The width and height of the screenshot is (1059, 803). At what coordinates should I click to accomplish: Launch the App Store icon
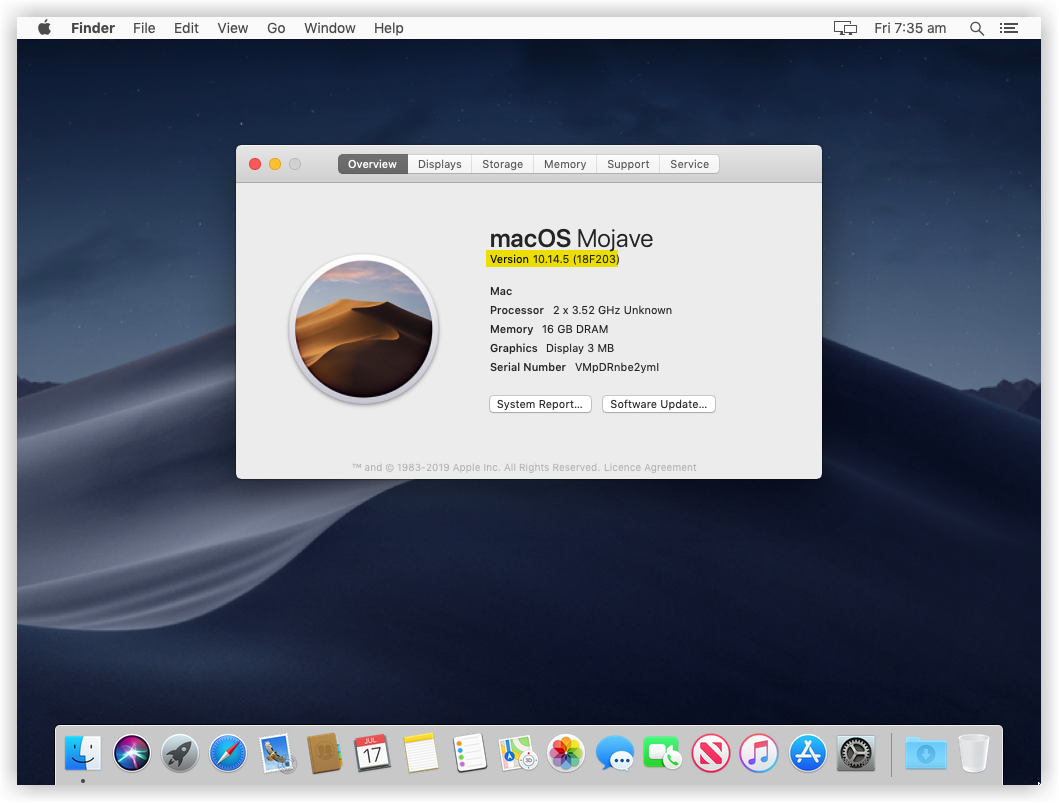pos(808,753)
